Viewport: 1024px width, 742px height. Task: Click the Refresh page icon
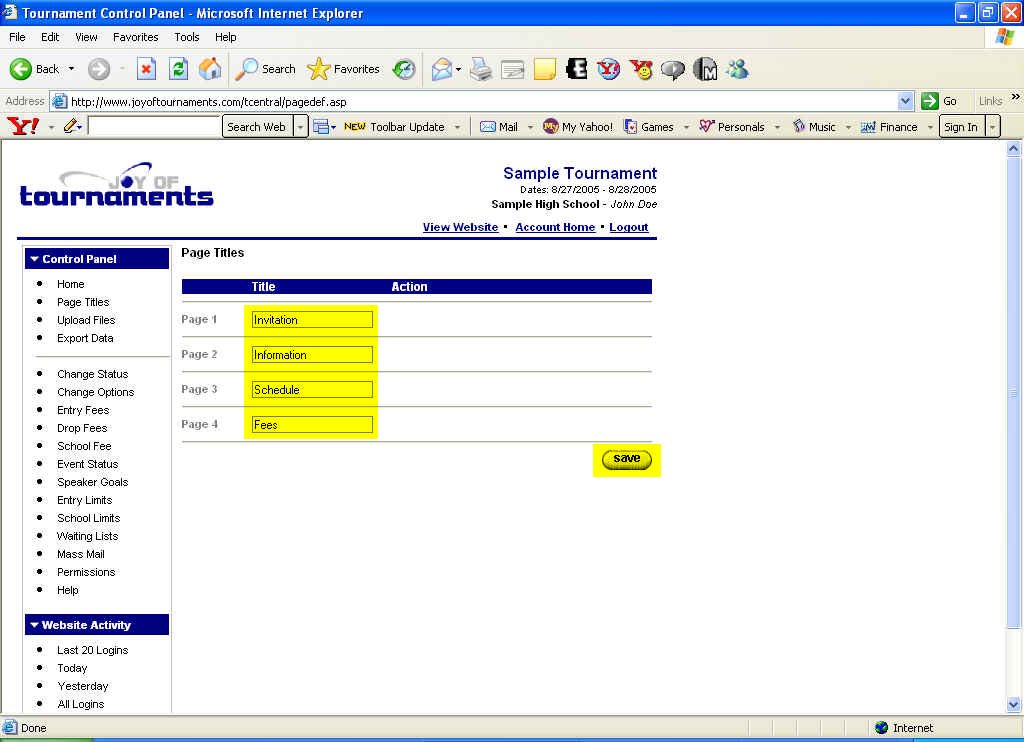(x=178, y=69)
